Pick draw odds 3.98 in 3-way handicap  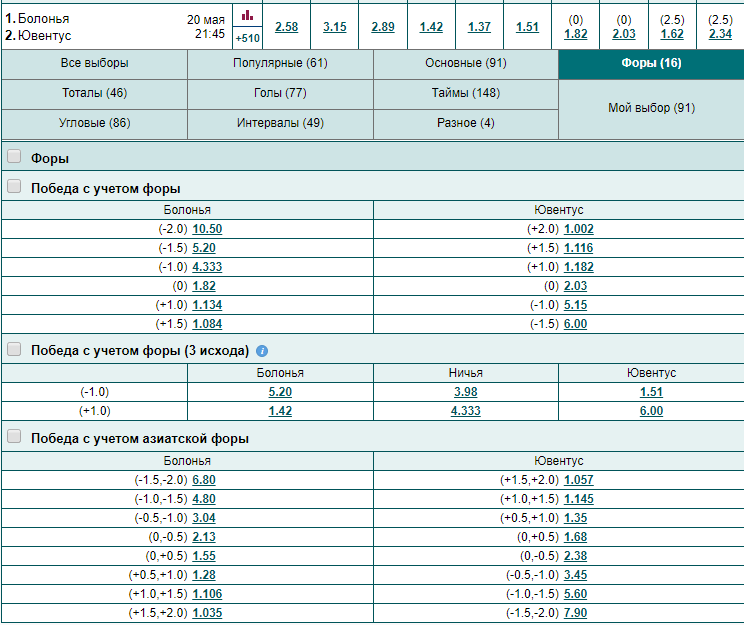pyautogui.click(x=465, y=392)
